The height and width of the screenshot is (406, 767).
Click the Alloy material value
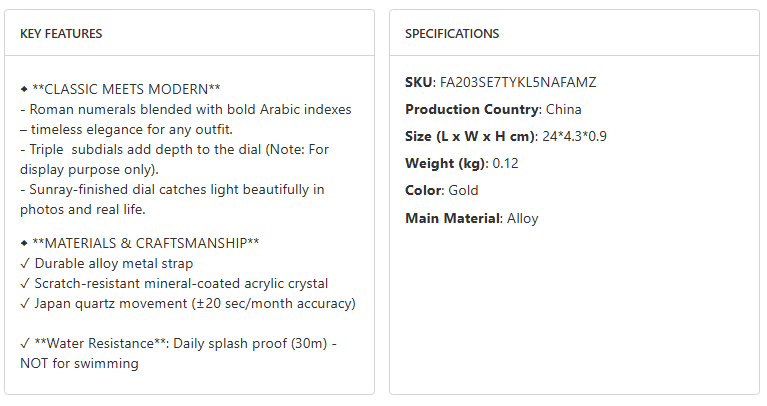[523, 218]
